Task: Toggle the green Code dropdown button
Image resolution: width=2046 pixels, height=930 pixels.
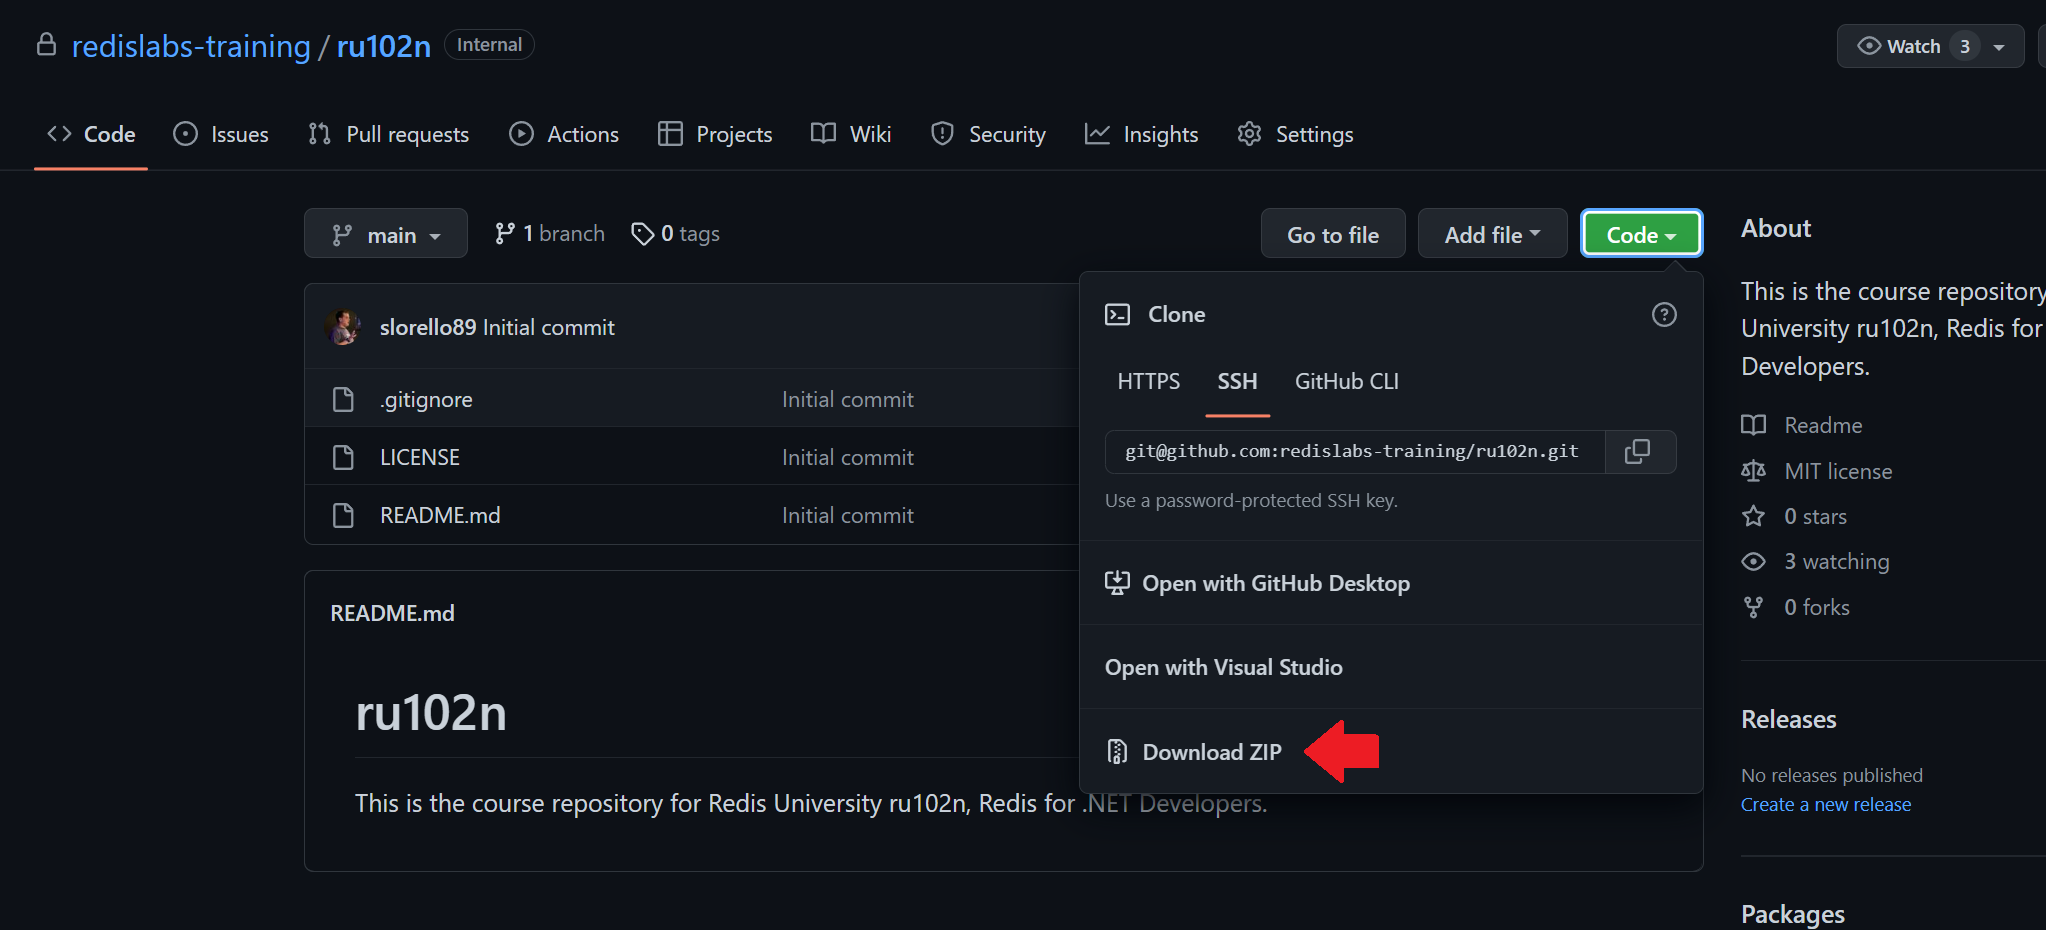Action: click(1641, 234)
